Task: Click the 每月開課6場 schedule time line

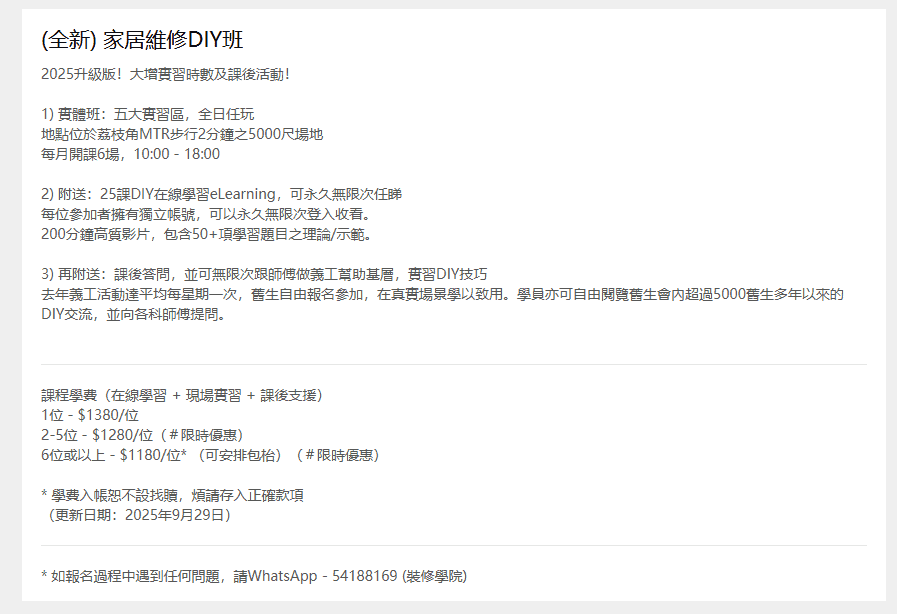Action: pyautogui.click(x=130, y=155)
